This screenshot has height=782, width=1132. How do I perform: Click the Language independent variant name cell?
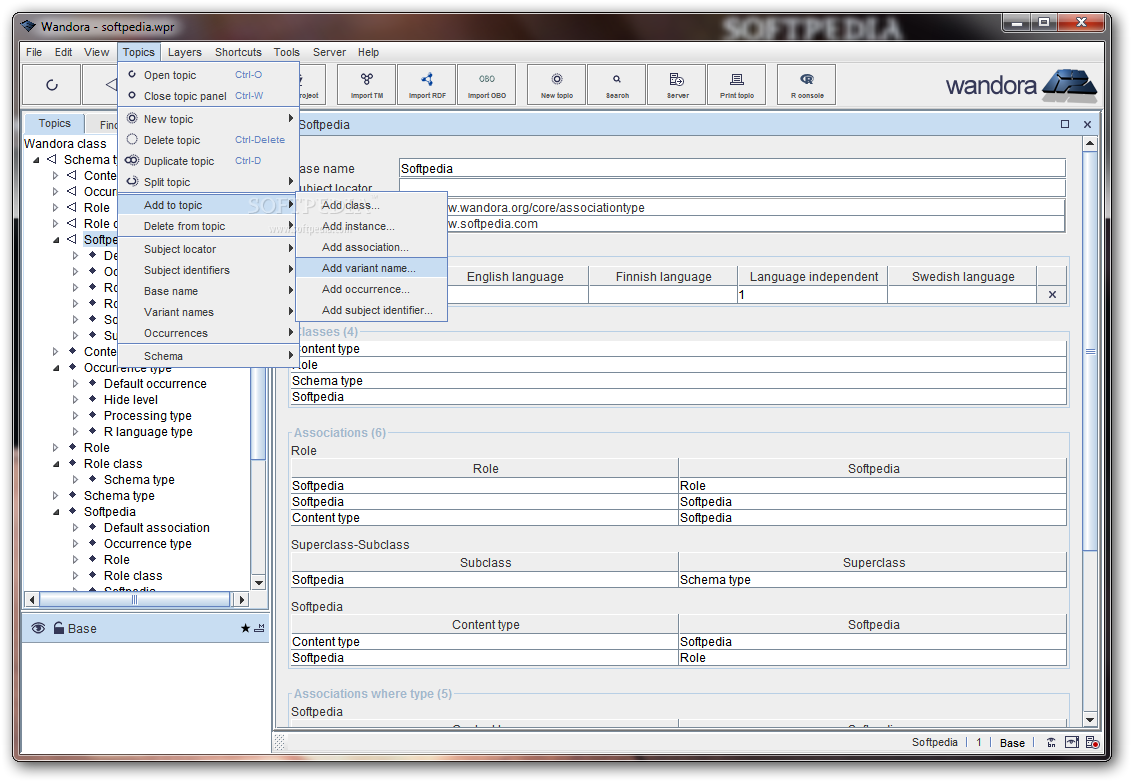812,295
